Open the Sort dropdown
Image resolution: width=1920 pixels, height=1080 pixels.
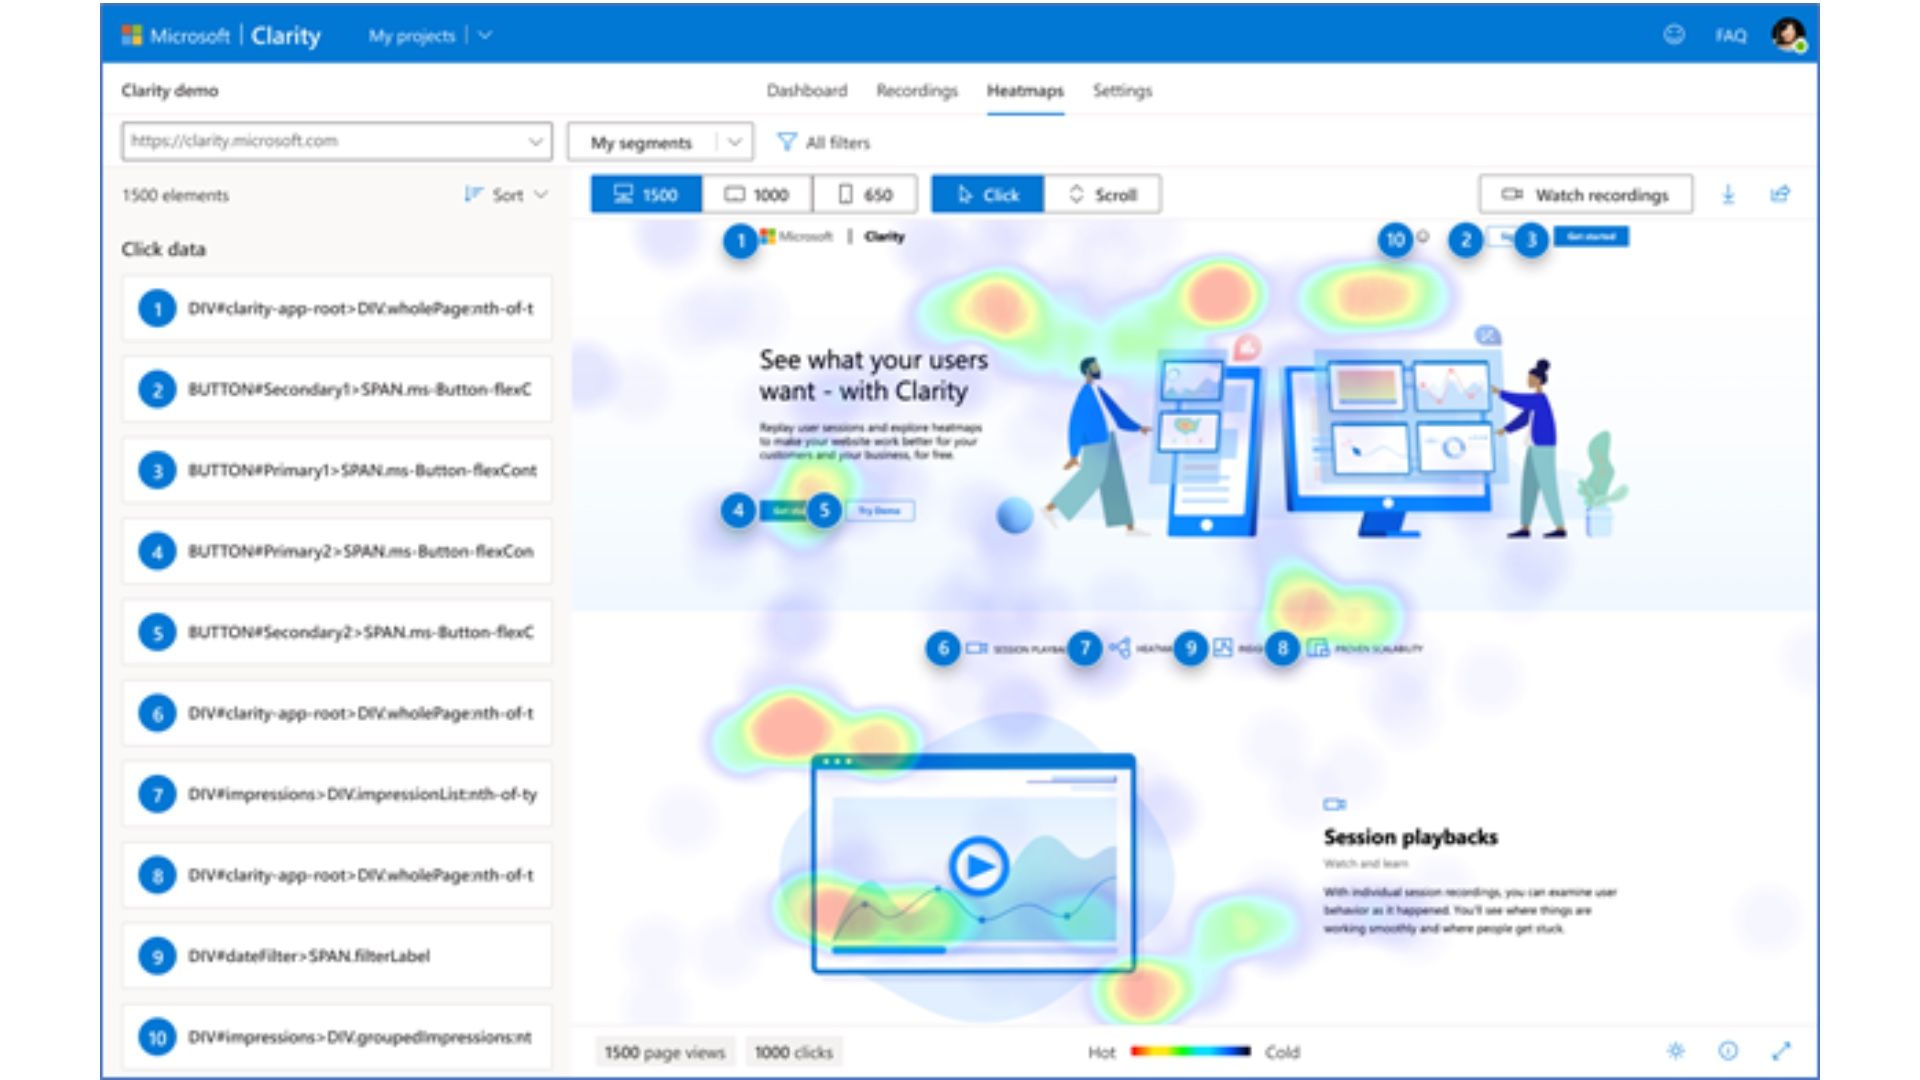tap(506, 195)
